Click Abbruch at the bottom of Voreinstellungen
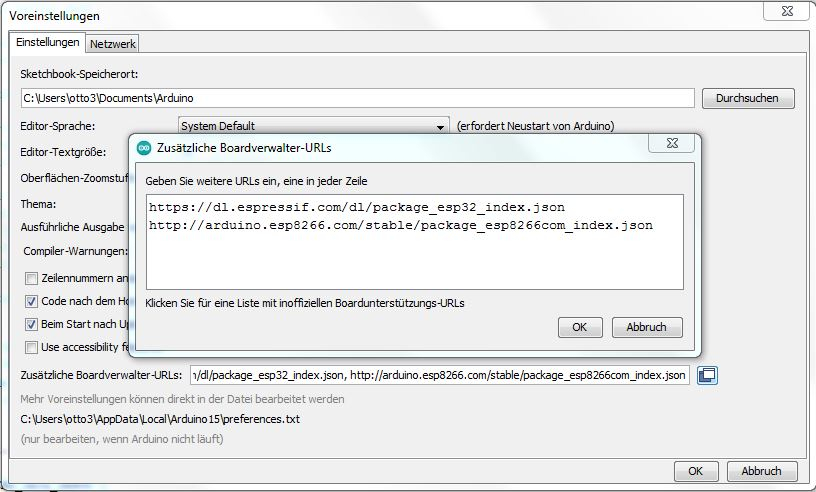Screen dimensions: 816x492 click(762, 472)
